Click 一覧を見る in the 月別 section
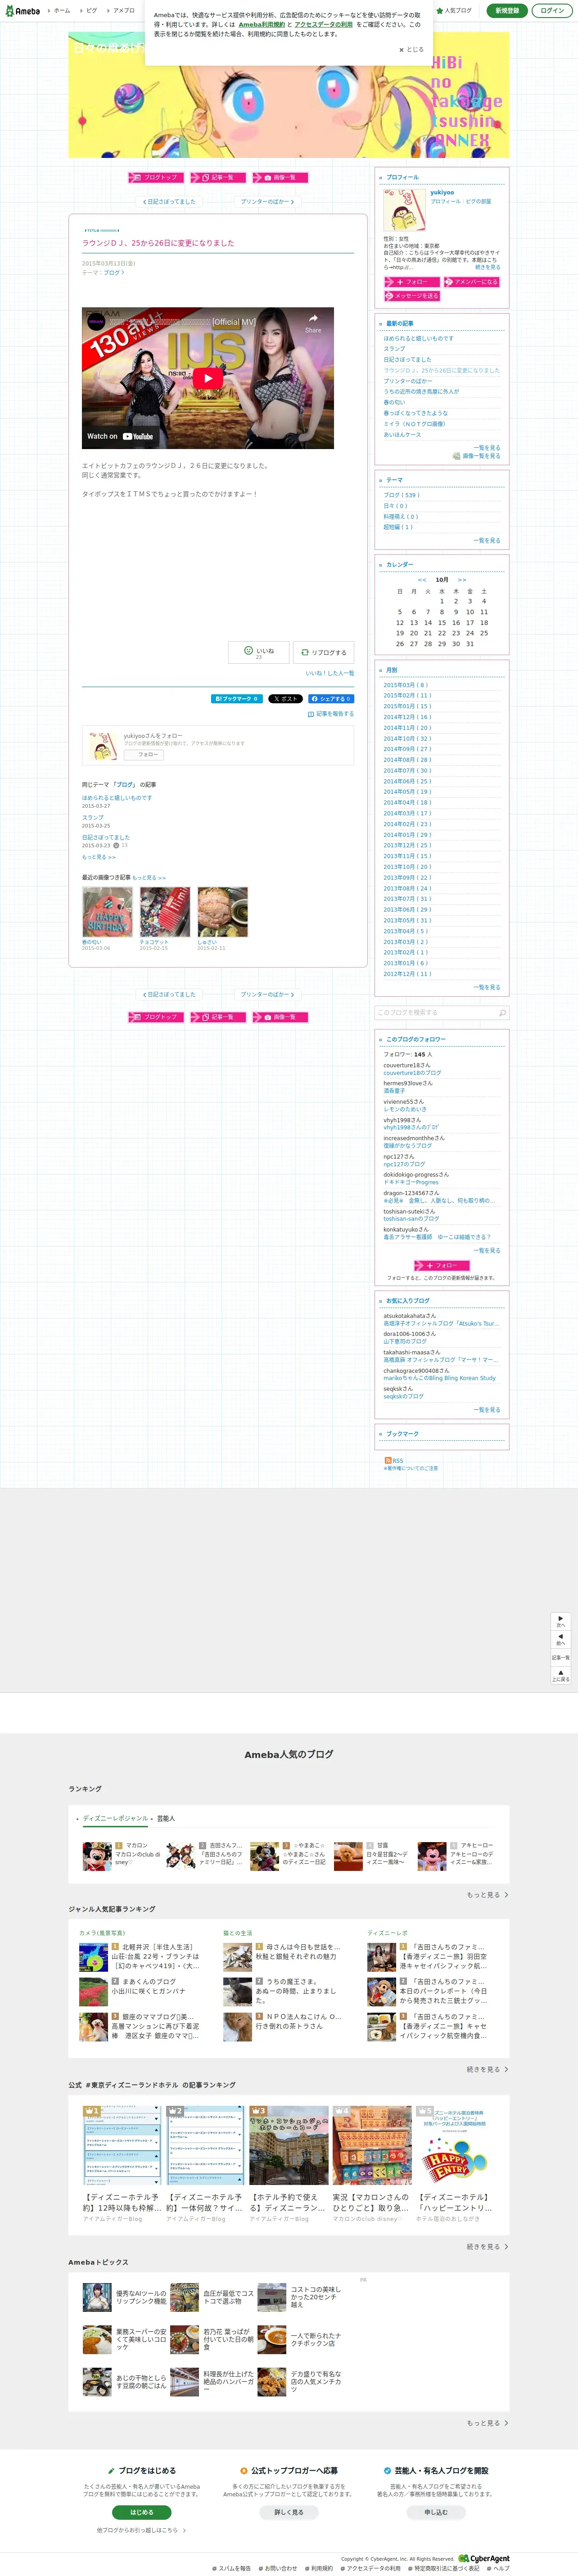Image resolution: width=578 pixels, height=2576 pixels. coord(487,987)
